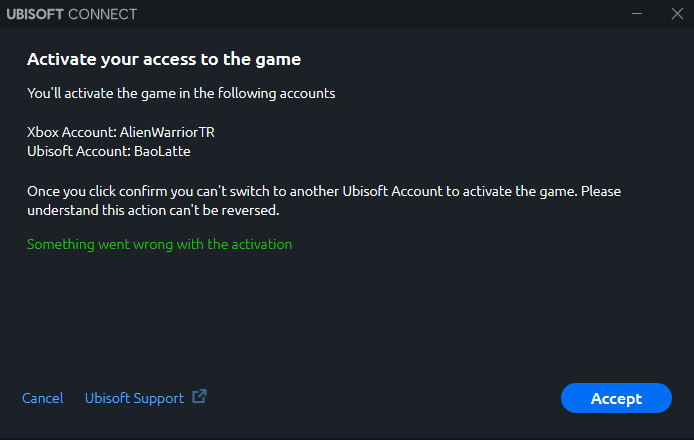Viewport: 694px width, 440px height.
Task: Close the Ubisoft Connect dialog
Action: click(676, 13)
